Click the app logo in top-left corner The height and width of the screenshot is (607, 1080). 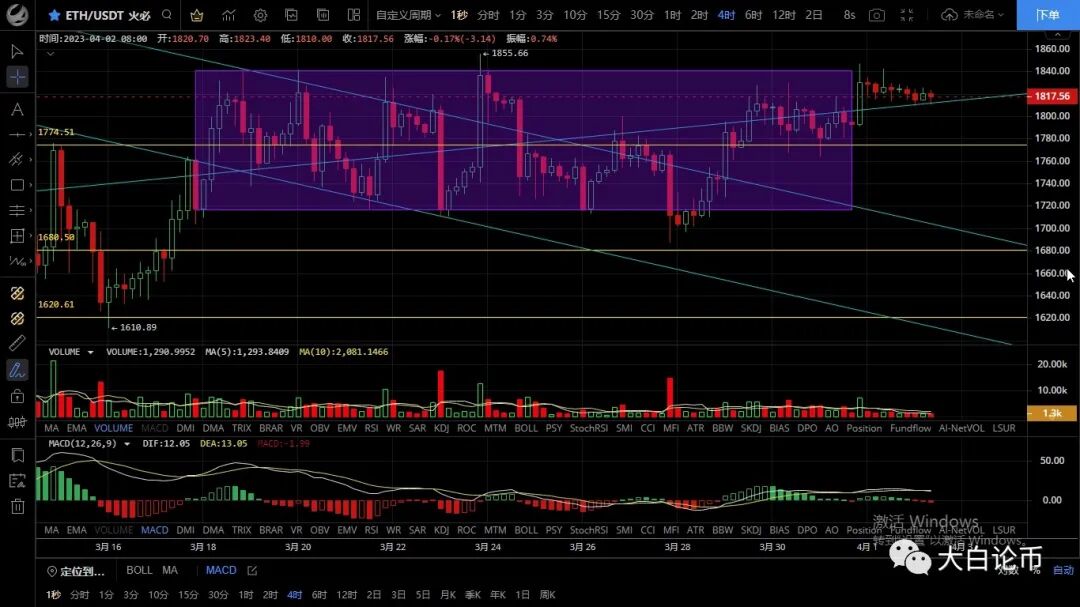(x=17, y=14)
